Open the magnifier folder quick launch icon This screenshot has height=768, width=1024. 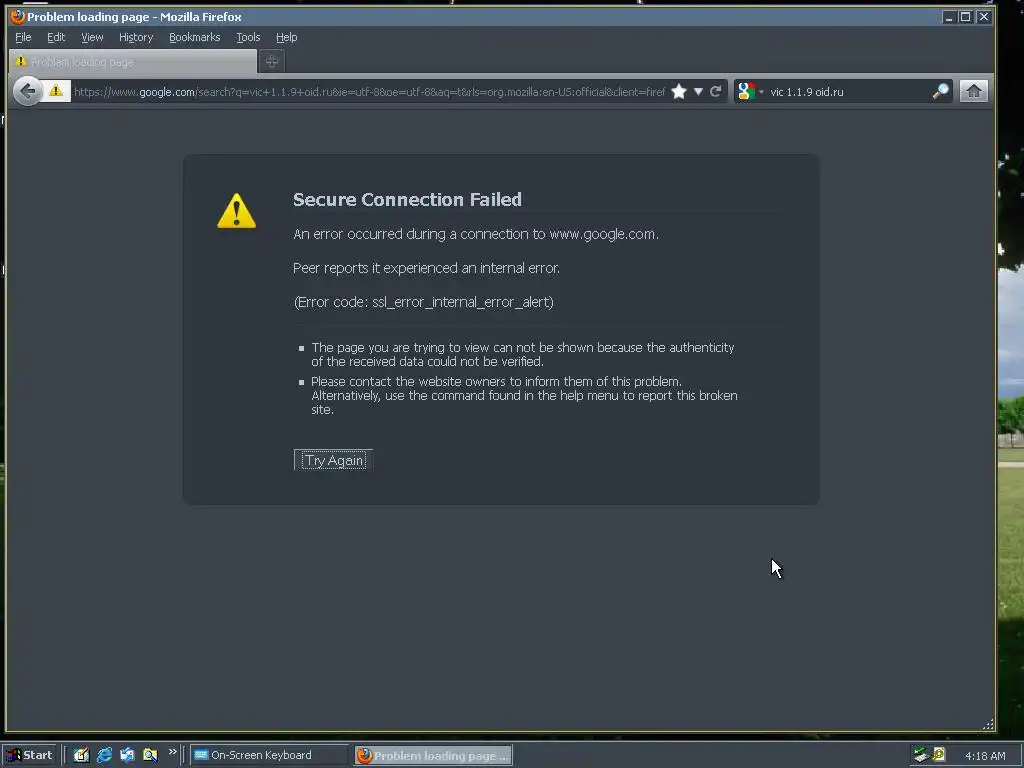(150, 755)
